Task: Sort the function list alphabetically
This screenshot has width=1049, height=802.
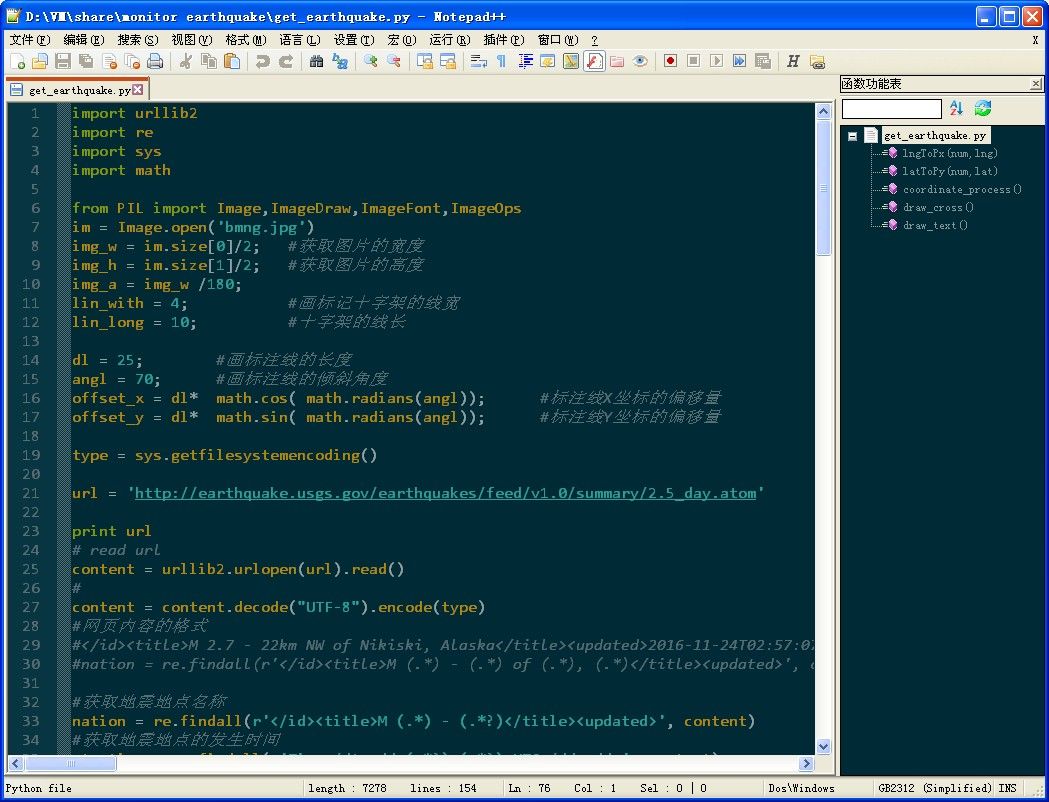Action: (957, 108)
